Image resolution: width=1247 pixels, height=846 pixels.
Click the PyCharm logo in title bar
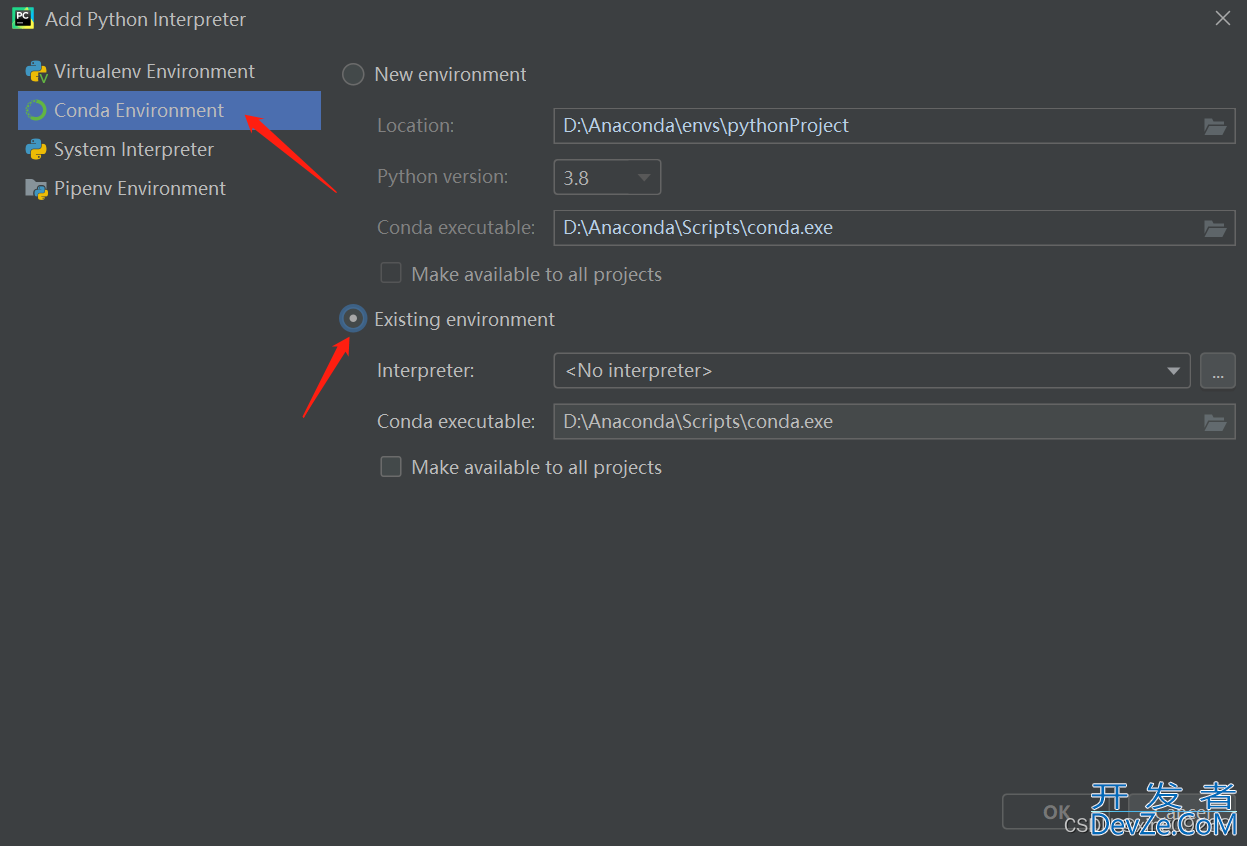coord(22,18)
